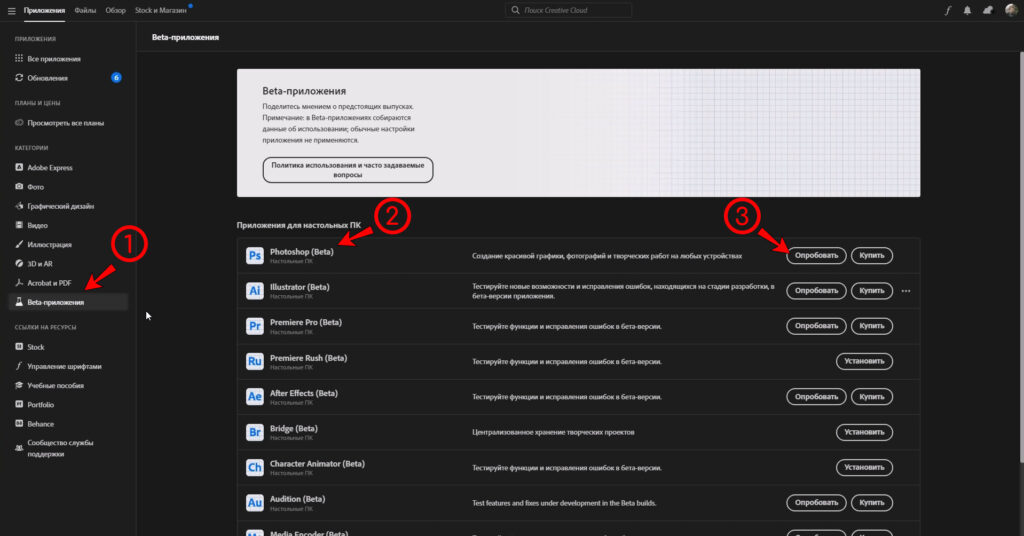Click the Character Animator (Beta) Ch icon
This screenshot has width=1024, height=536.
pos(255,467)
